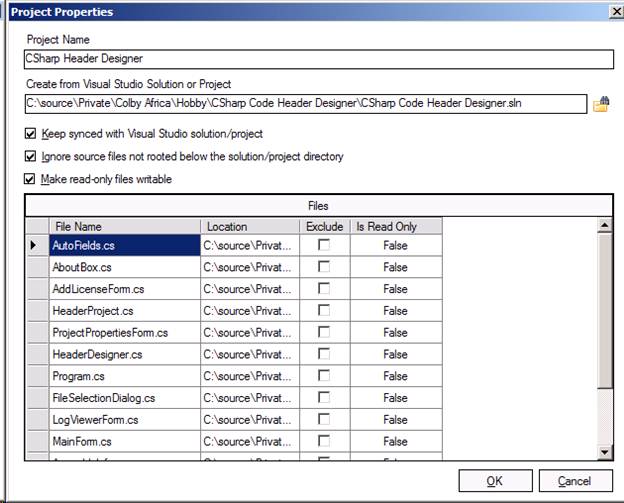The height and width of the screenshot is (503, 624).
Task: Click the Is Read Only column header
Action: 396,226
